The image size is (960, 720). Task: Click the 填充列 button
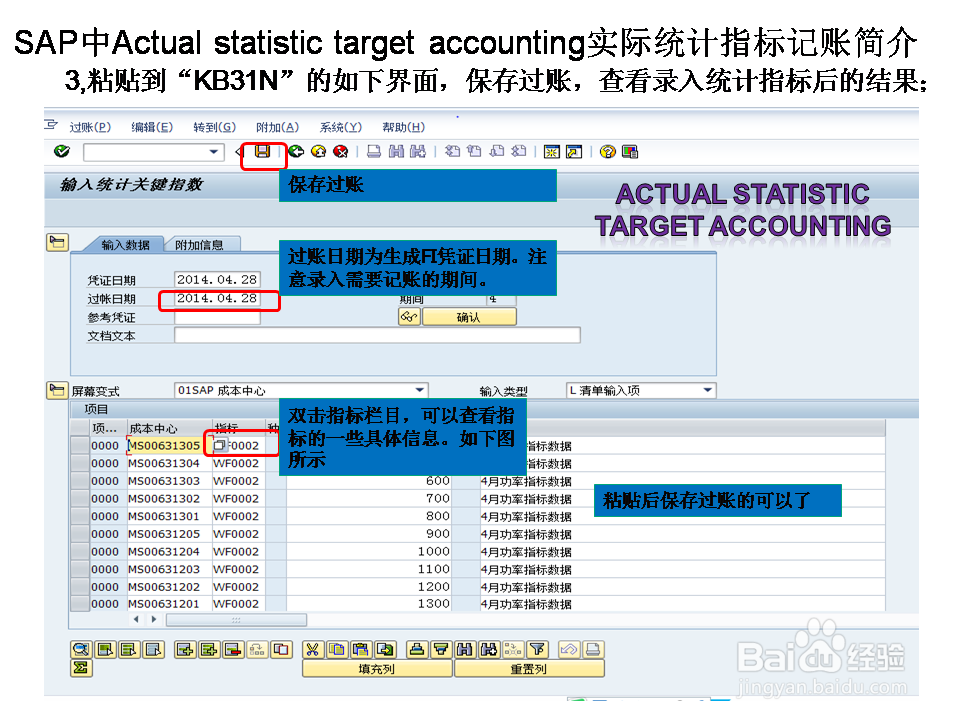(x=377, y=669)
